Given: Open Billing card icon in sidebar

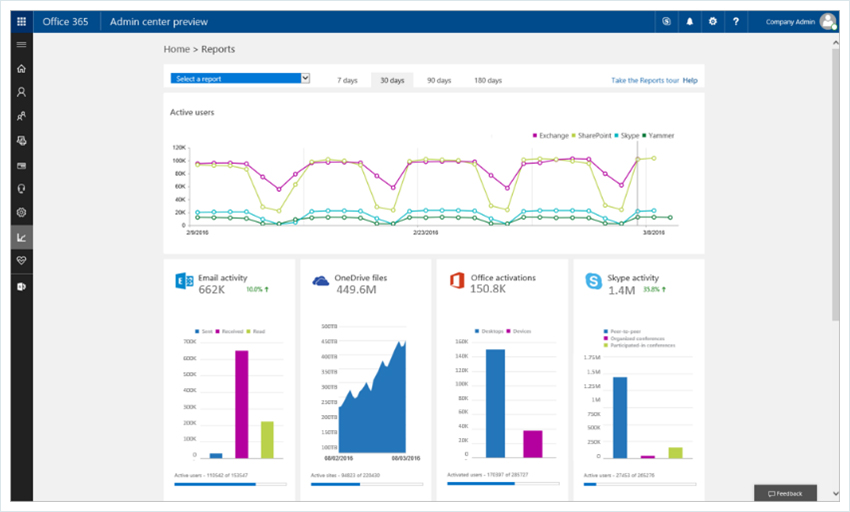Looking at the screenshot, I should tap(21, 165).
